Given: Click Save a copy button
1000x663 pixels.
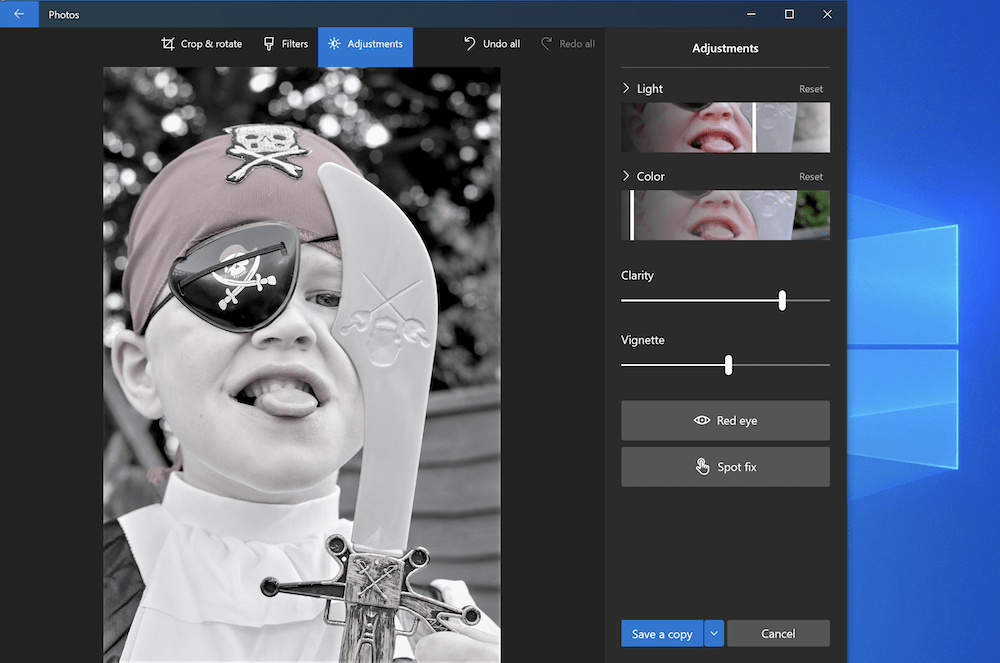Looking at the screenshot, I should click(661, 634).
